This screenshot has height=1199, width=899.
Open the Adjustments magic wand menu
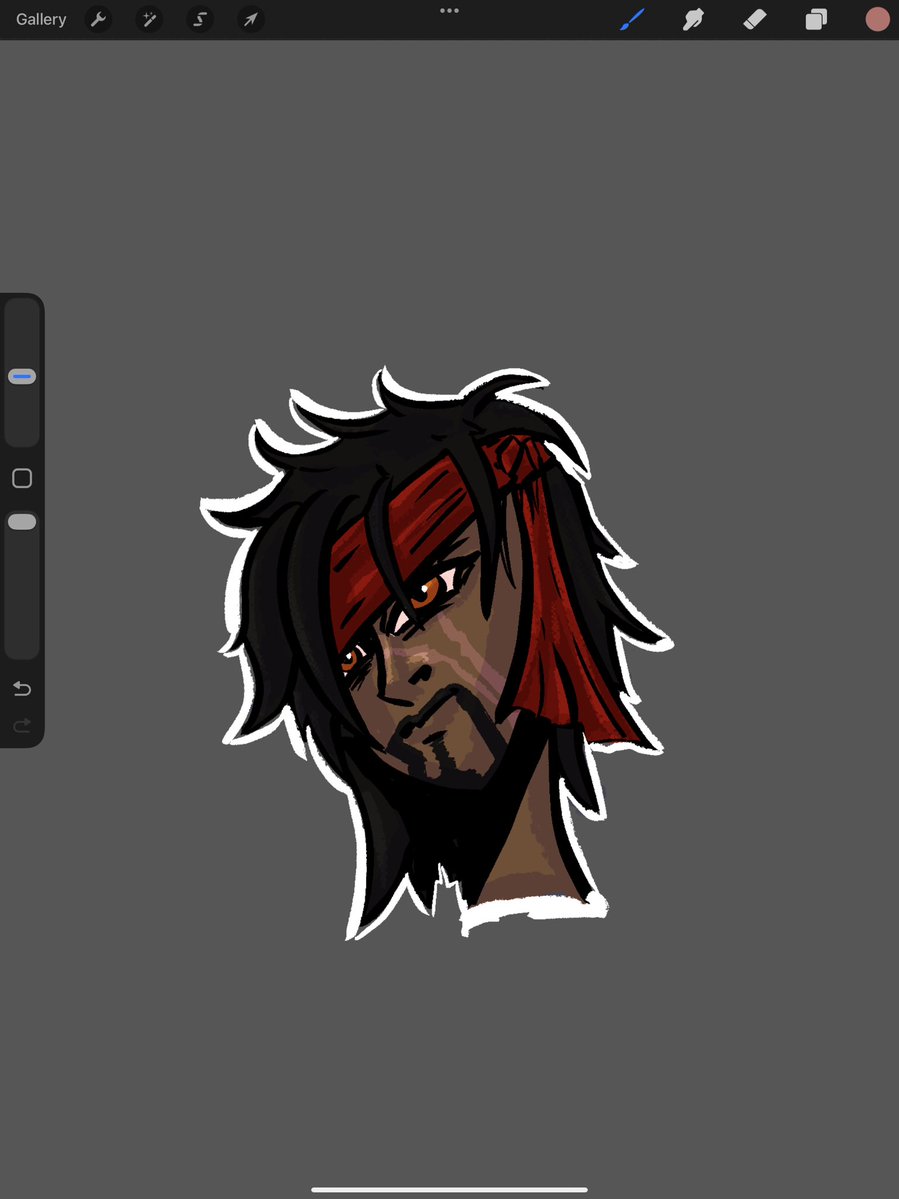[x=149, y=19]
